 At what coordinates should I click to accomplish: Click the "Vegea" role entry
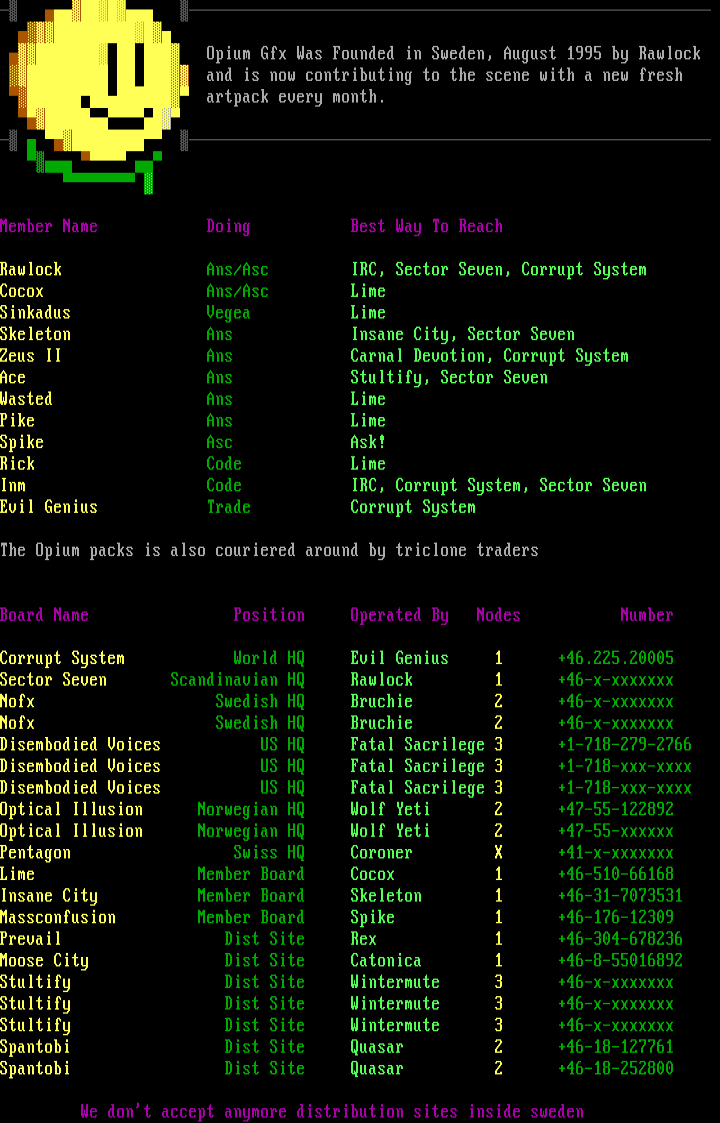coord(228,313)
